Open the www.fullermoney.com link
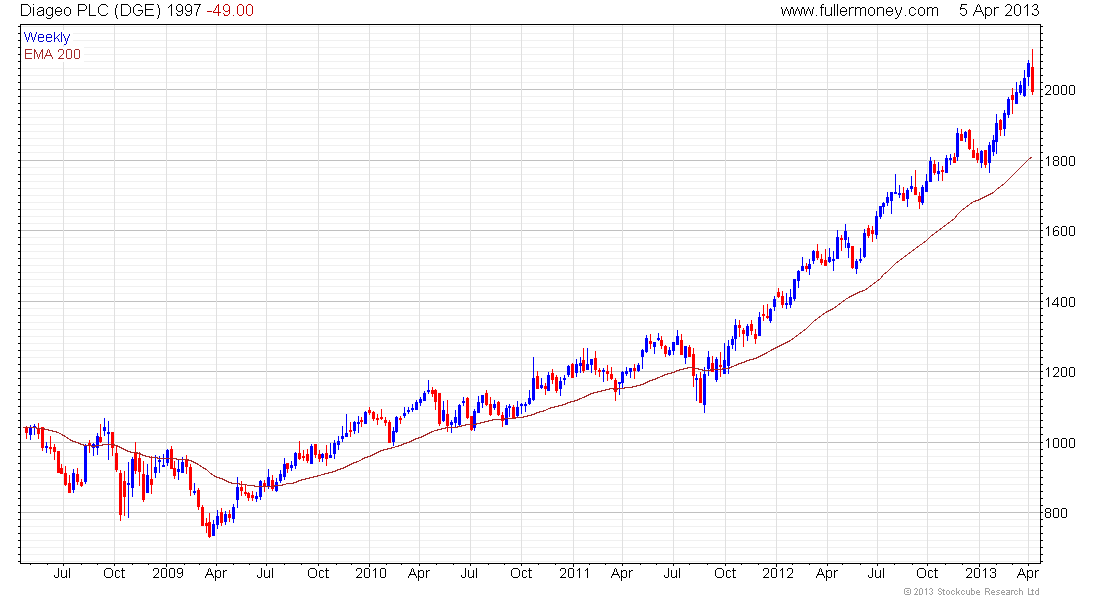Viewport: 1100px width, 600px height. (859, 11)
